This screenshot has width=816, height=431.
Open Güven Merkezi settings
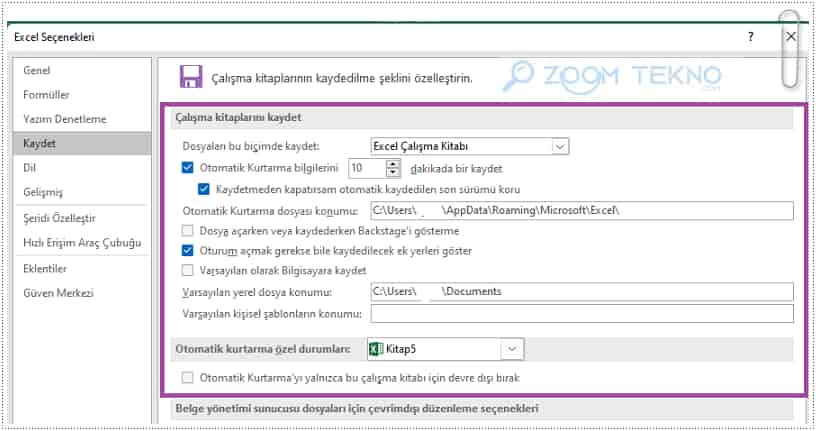point(58,293)
